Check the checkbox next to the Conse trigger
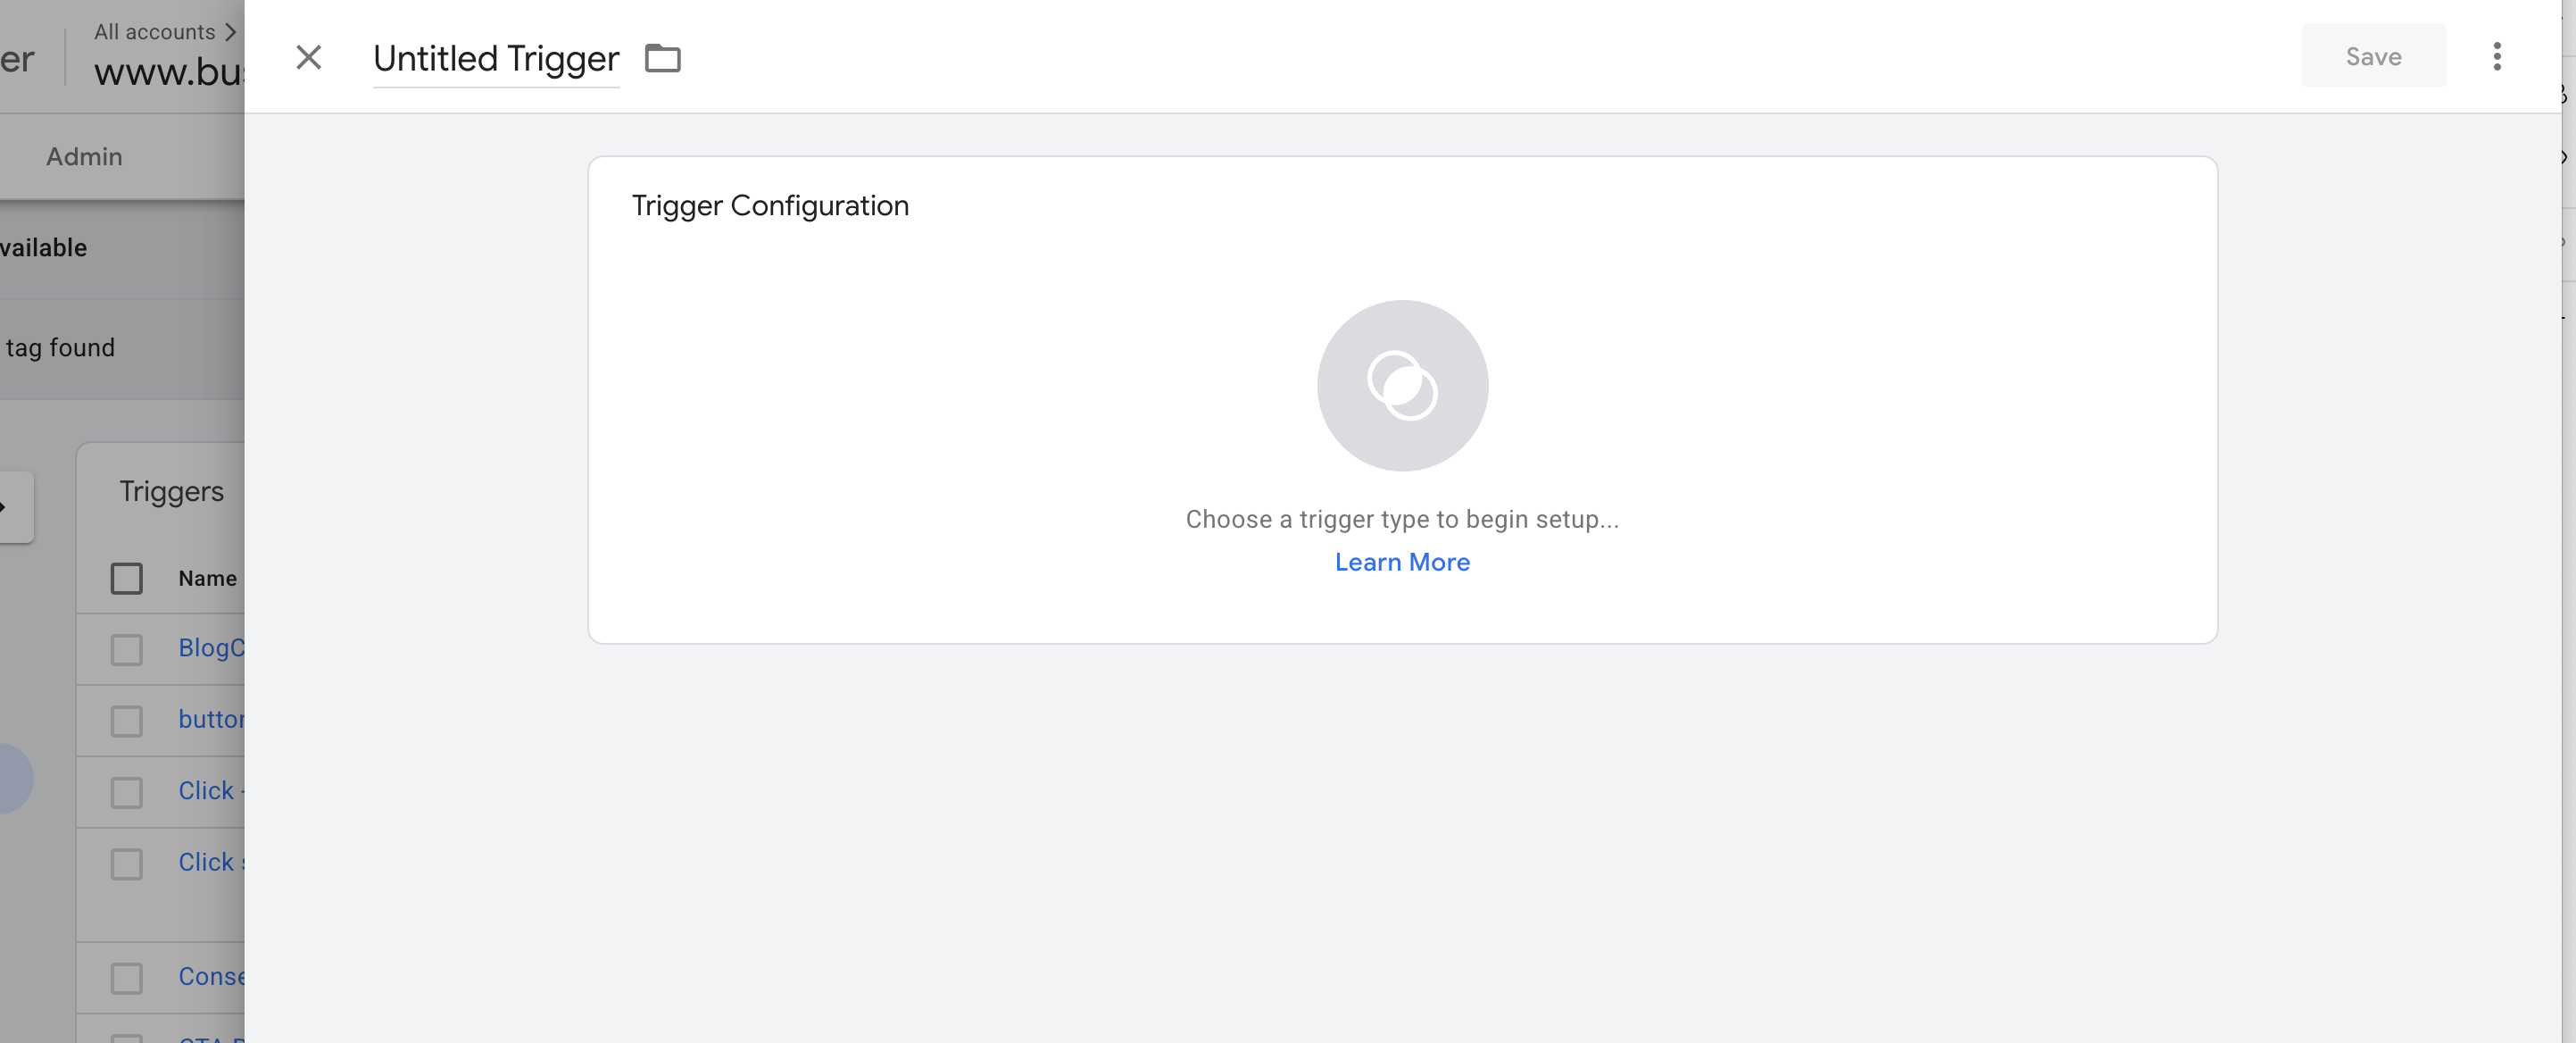This screenshot has width=2576, height=1043. point(126,978)
